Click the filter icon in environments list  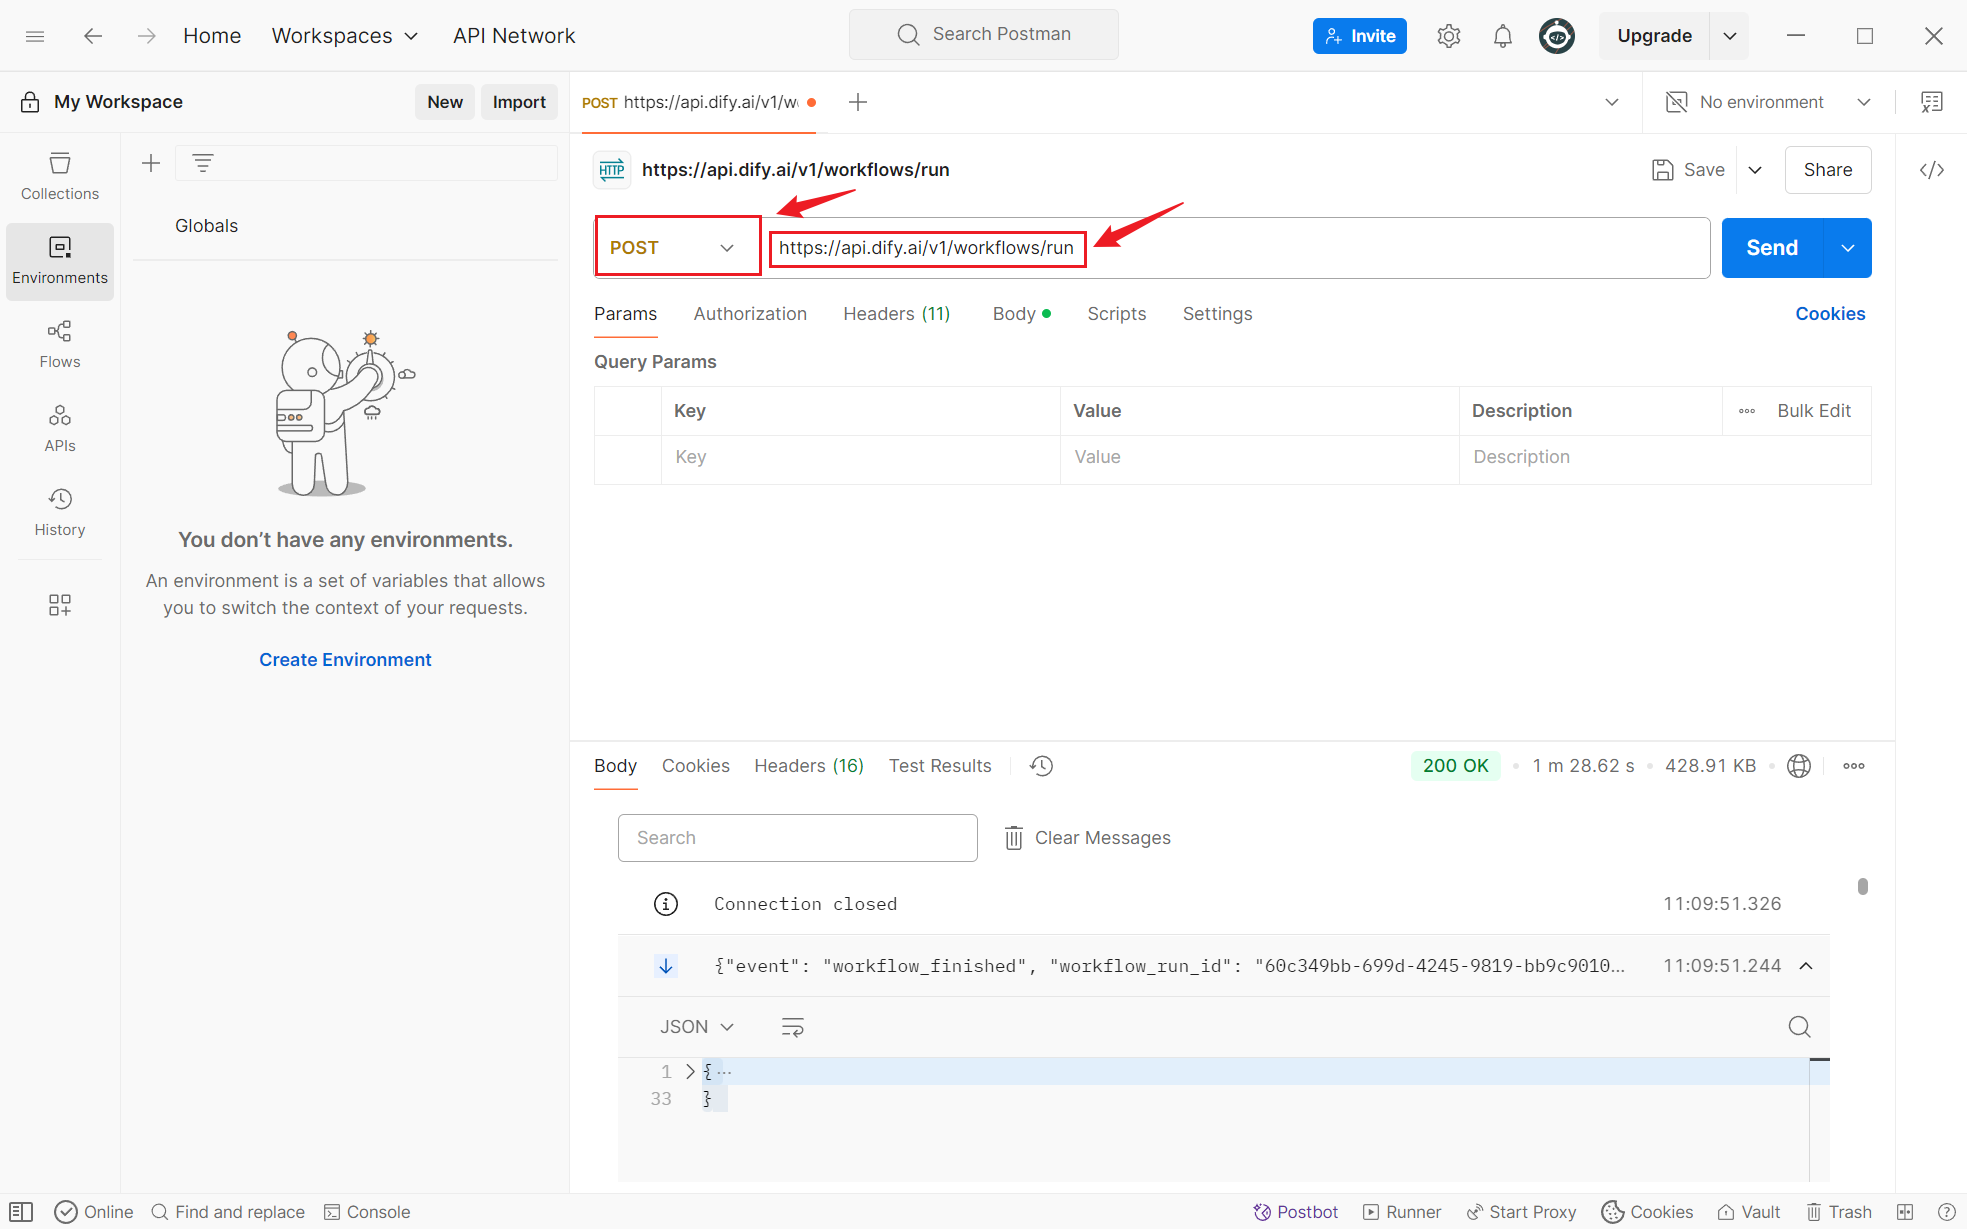click(x=203, y=163)
